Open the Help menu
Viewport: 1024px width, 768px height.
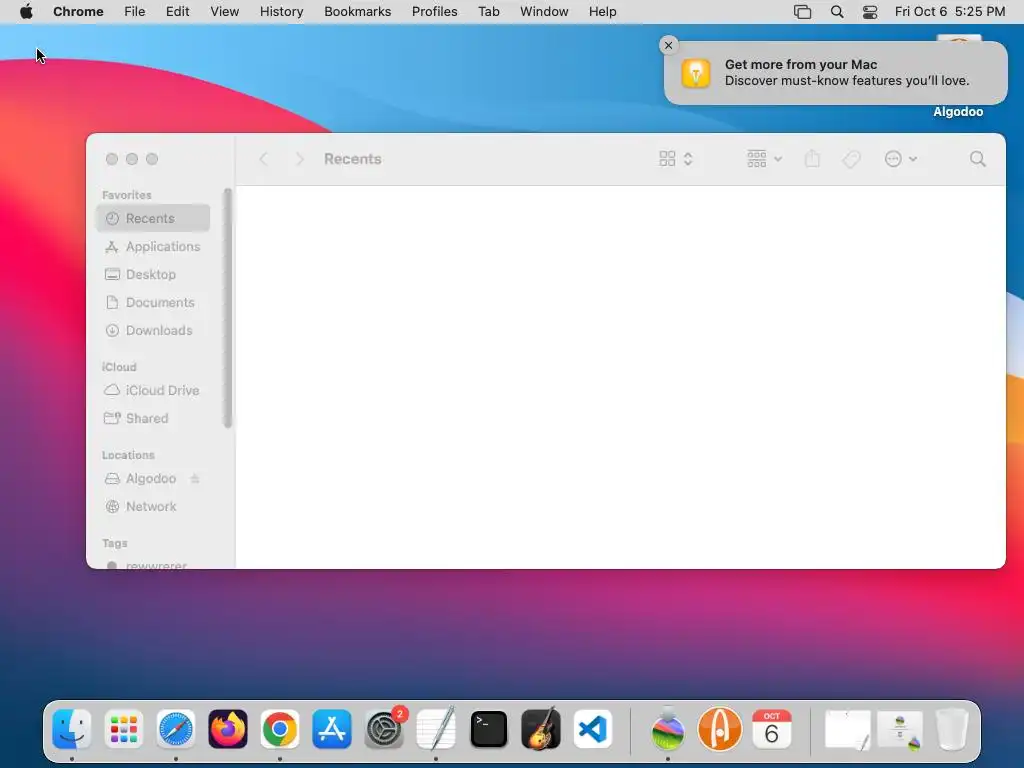(x=602, y=12)
